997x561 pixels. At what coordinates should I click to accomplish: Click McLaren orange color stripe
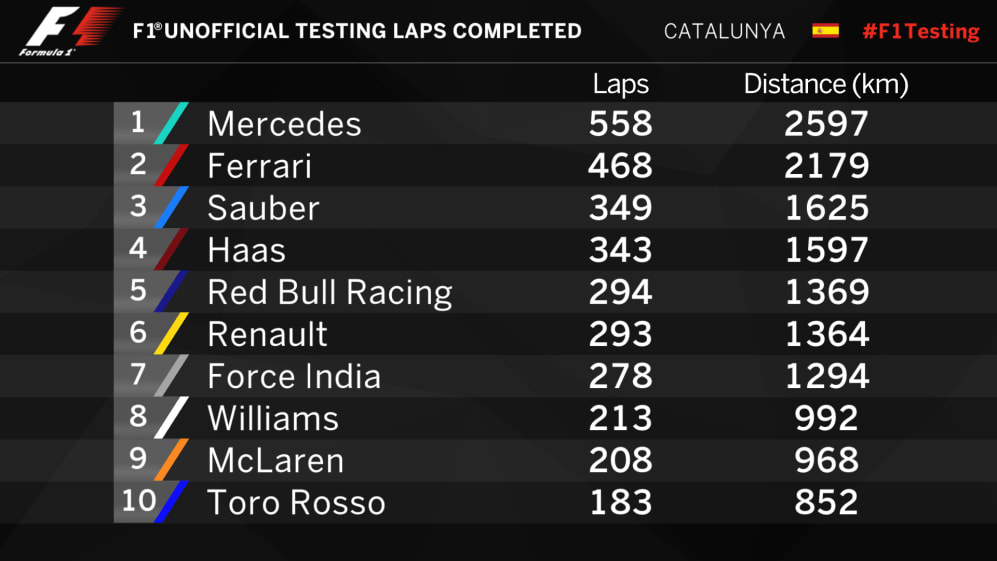click(171, 460)
